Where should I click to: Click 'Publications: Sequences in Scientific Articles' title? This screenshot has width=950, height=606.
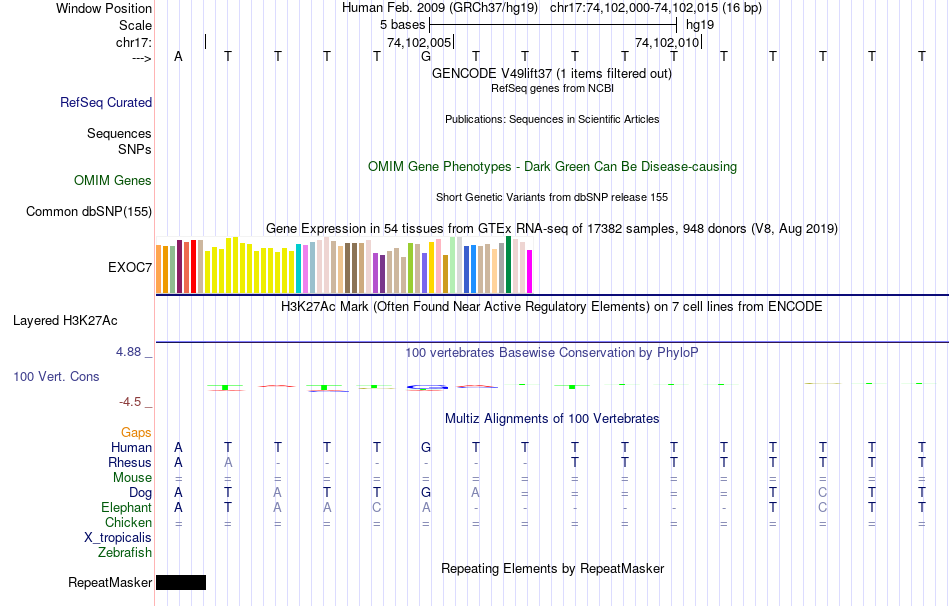(552, 119)
